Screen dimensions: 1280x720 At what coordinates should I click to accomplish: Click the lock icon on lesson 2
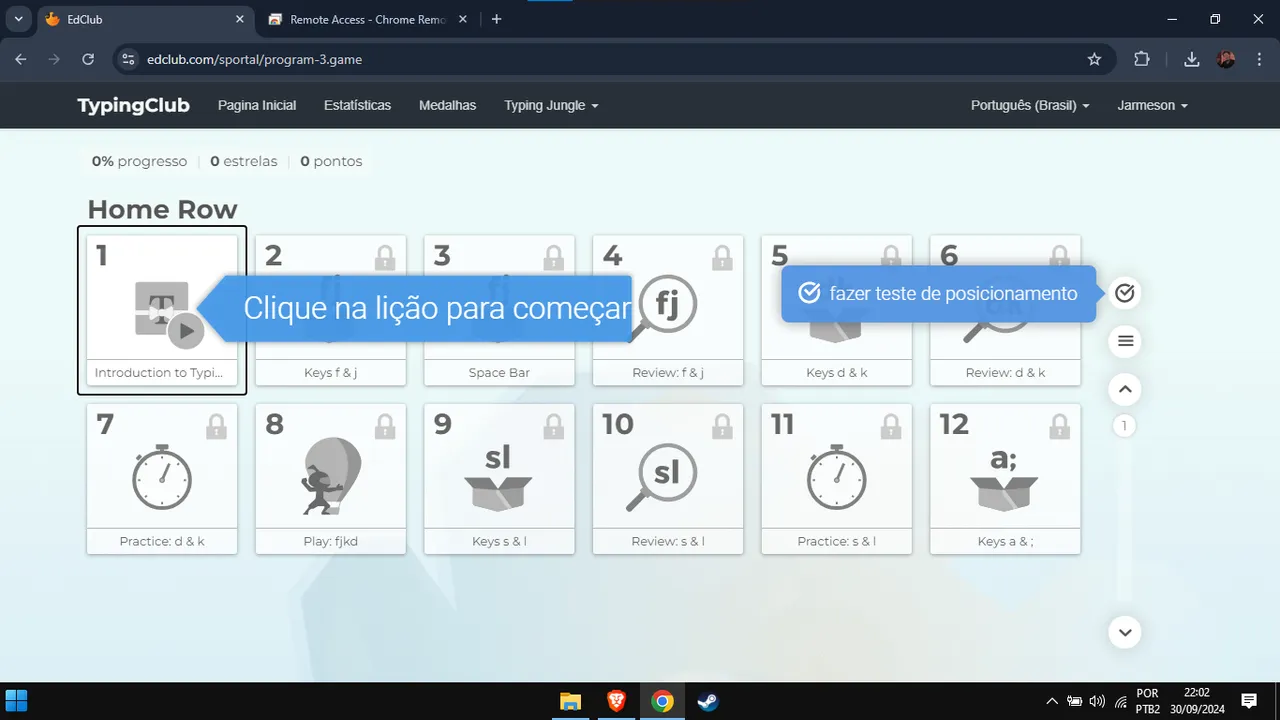[x=385, y=258]
